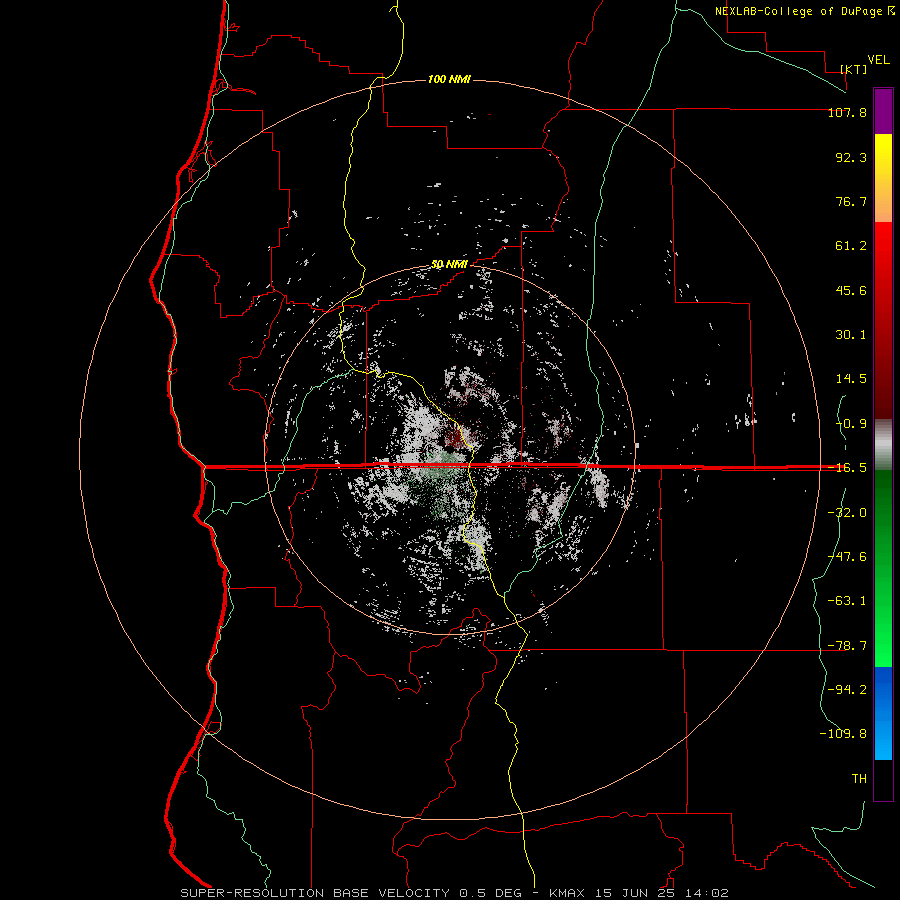900x900 pixels.
Task: Click the 107.8 value on velocity scale
Action: tap(847, 112)
